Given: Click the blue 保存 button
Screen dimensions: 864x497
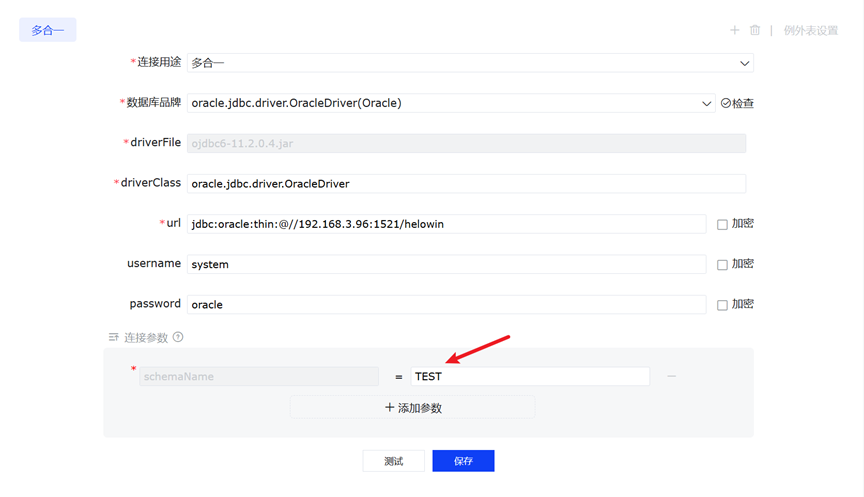Looking at the screenshot, I should pyautogui.click(x=463, y=461).
